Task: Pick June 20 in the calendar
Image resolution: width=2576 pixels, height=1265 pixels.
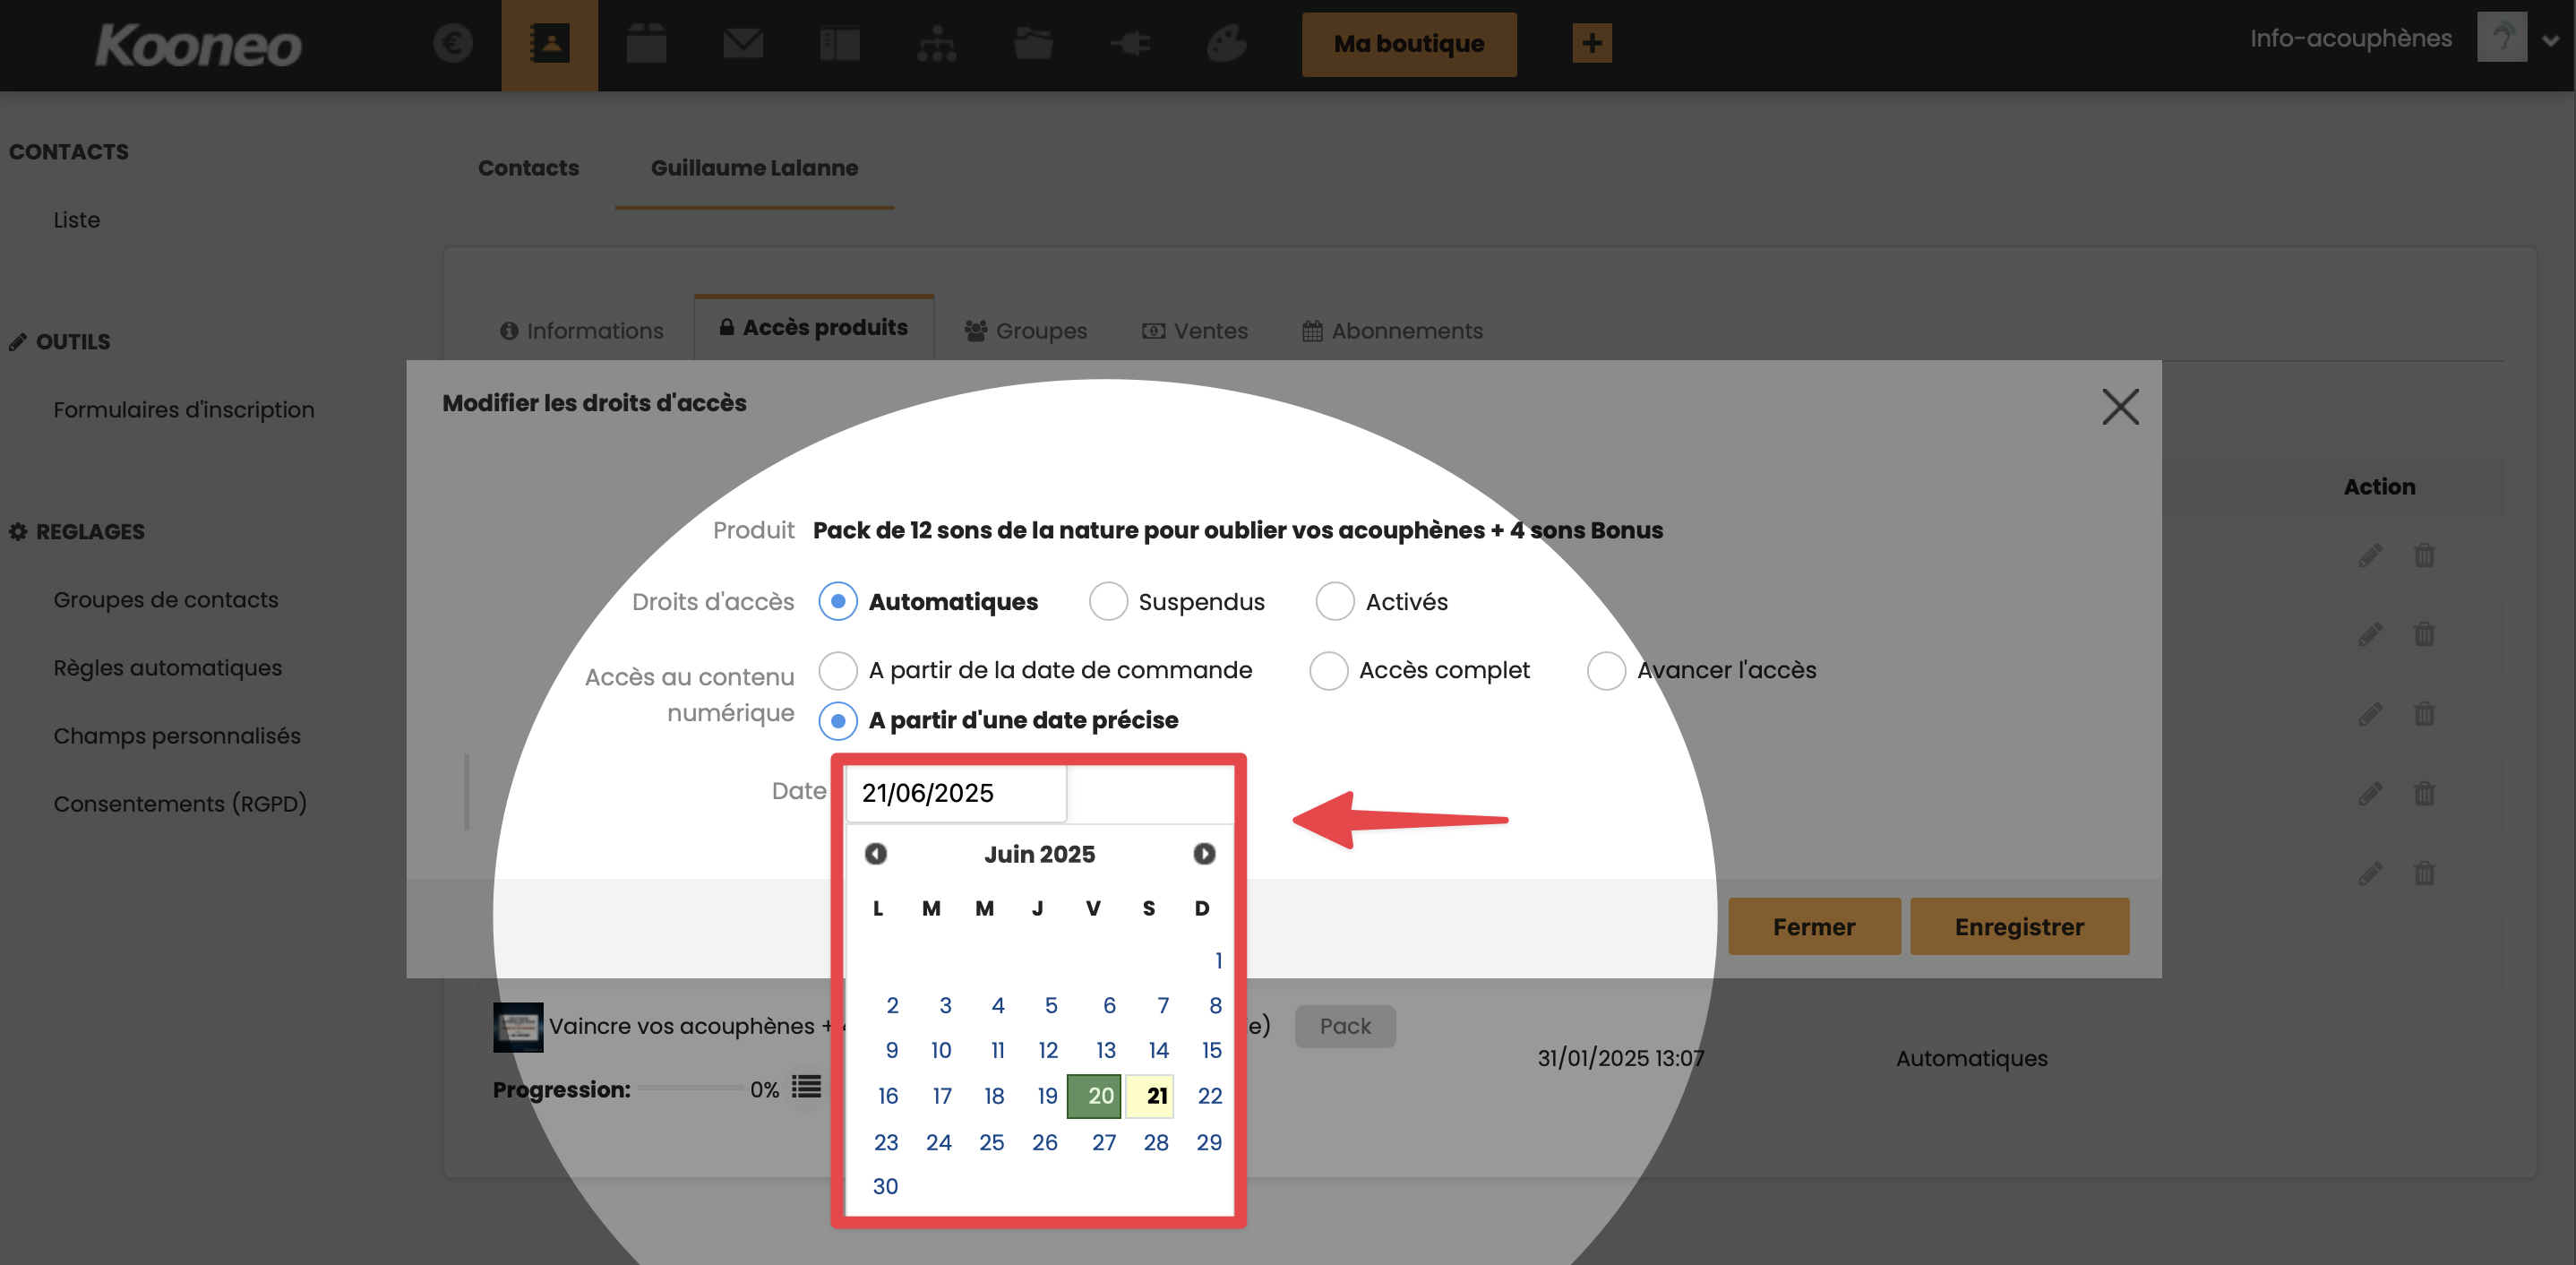Action: click(1094, 1096)
